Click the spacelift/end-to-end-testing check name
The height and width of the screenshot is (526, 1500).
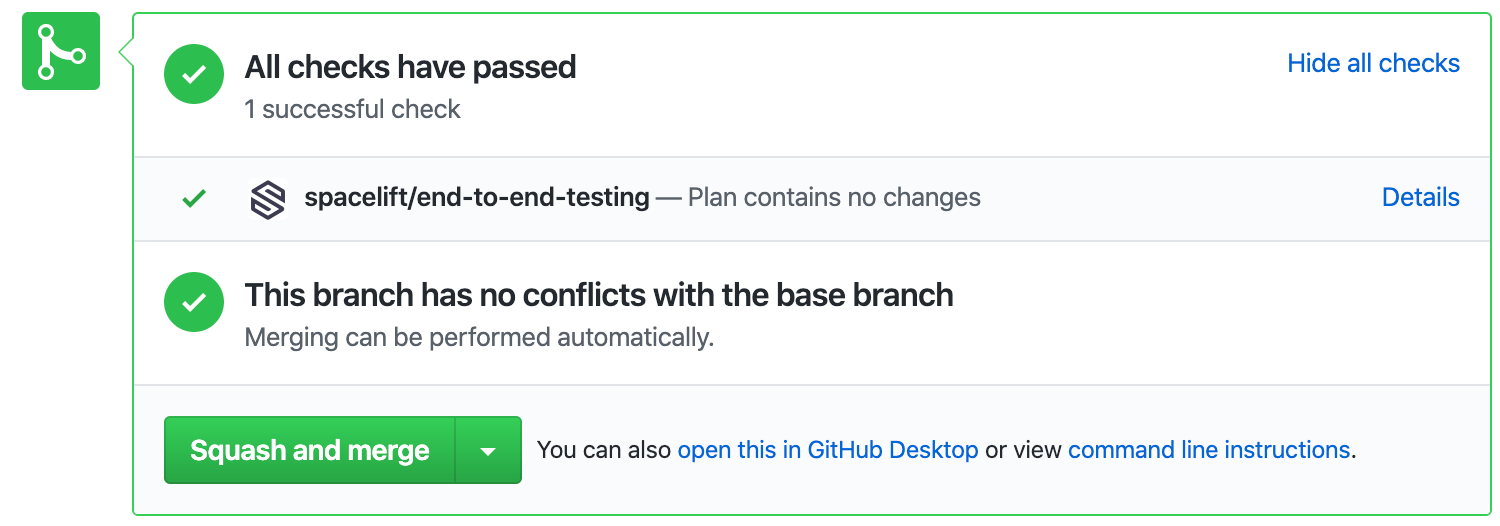point(476,198)
